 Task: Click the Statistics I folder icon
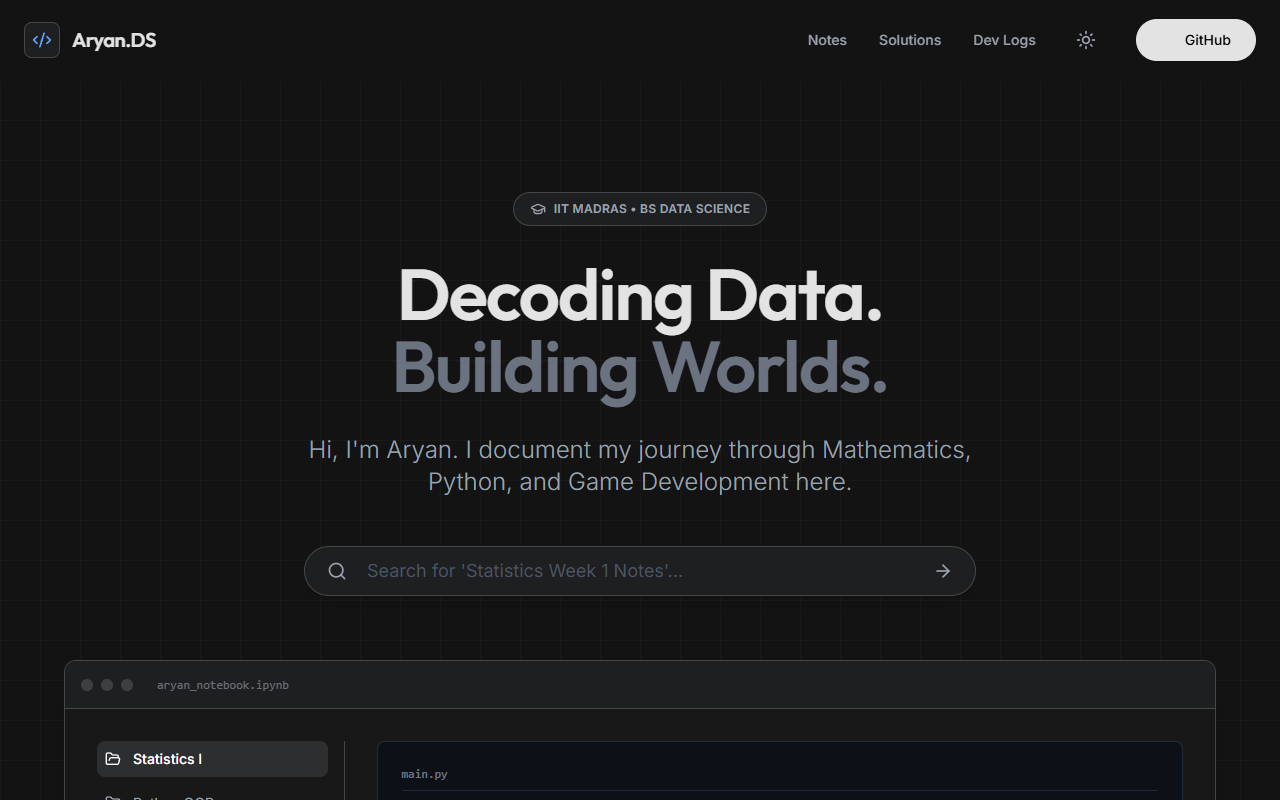coord(113,759)
